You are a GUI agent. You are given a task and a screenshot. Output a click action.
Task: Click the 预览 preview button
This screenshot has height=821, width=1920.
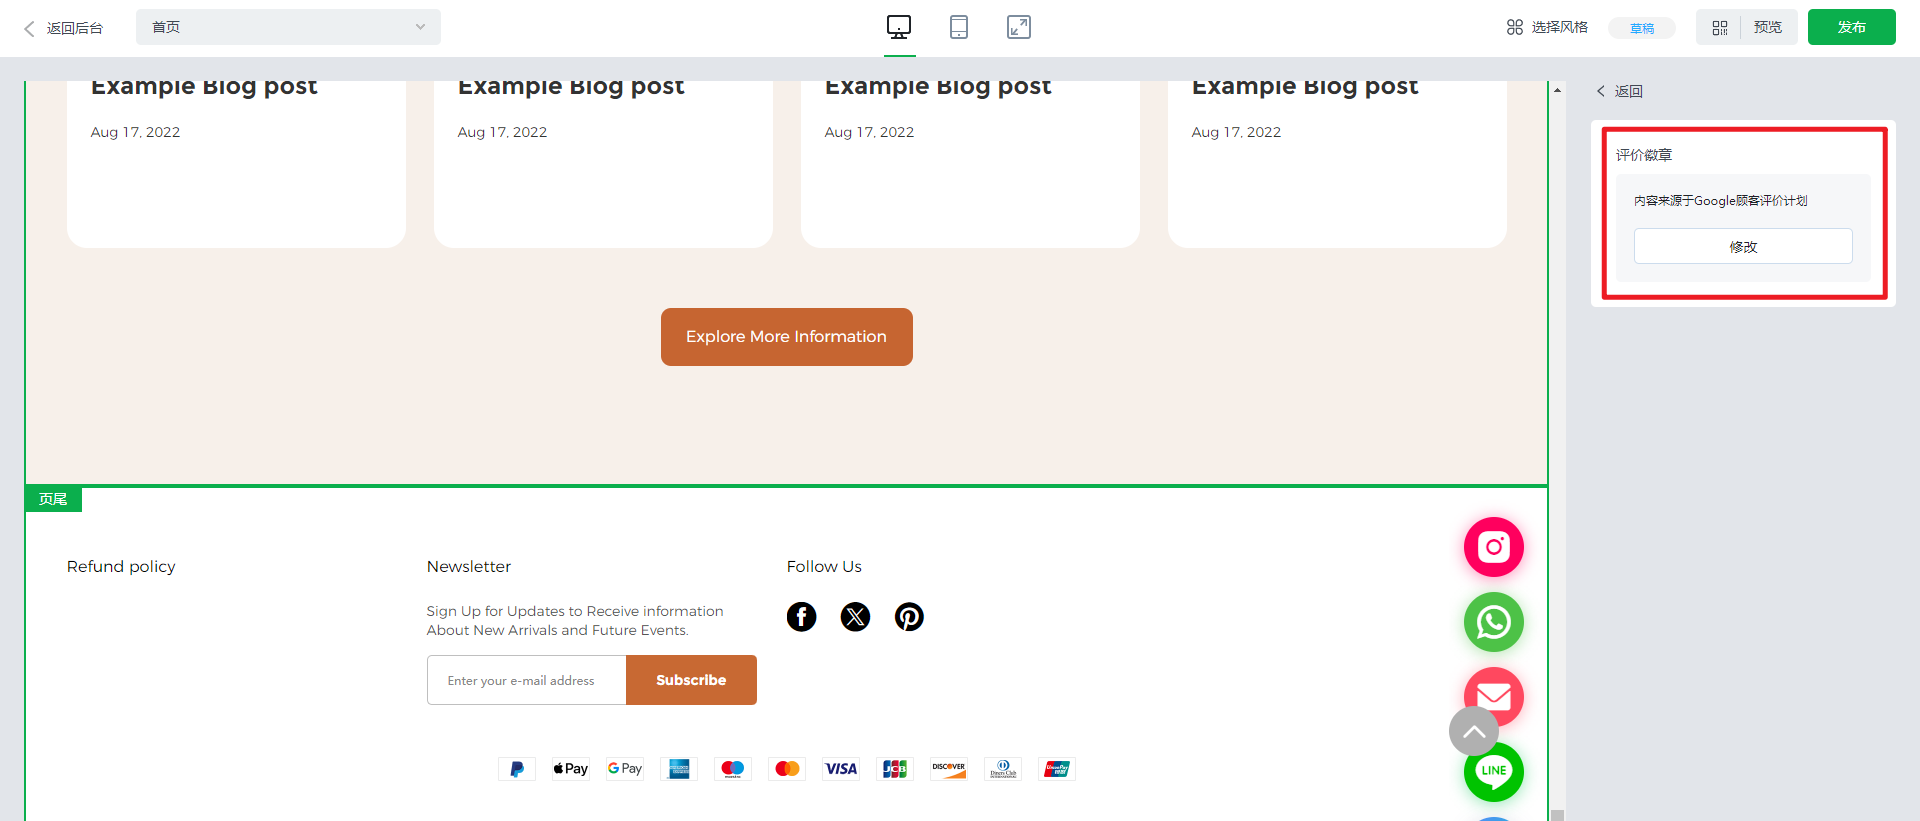(x=1768, y=27)
